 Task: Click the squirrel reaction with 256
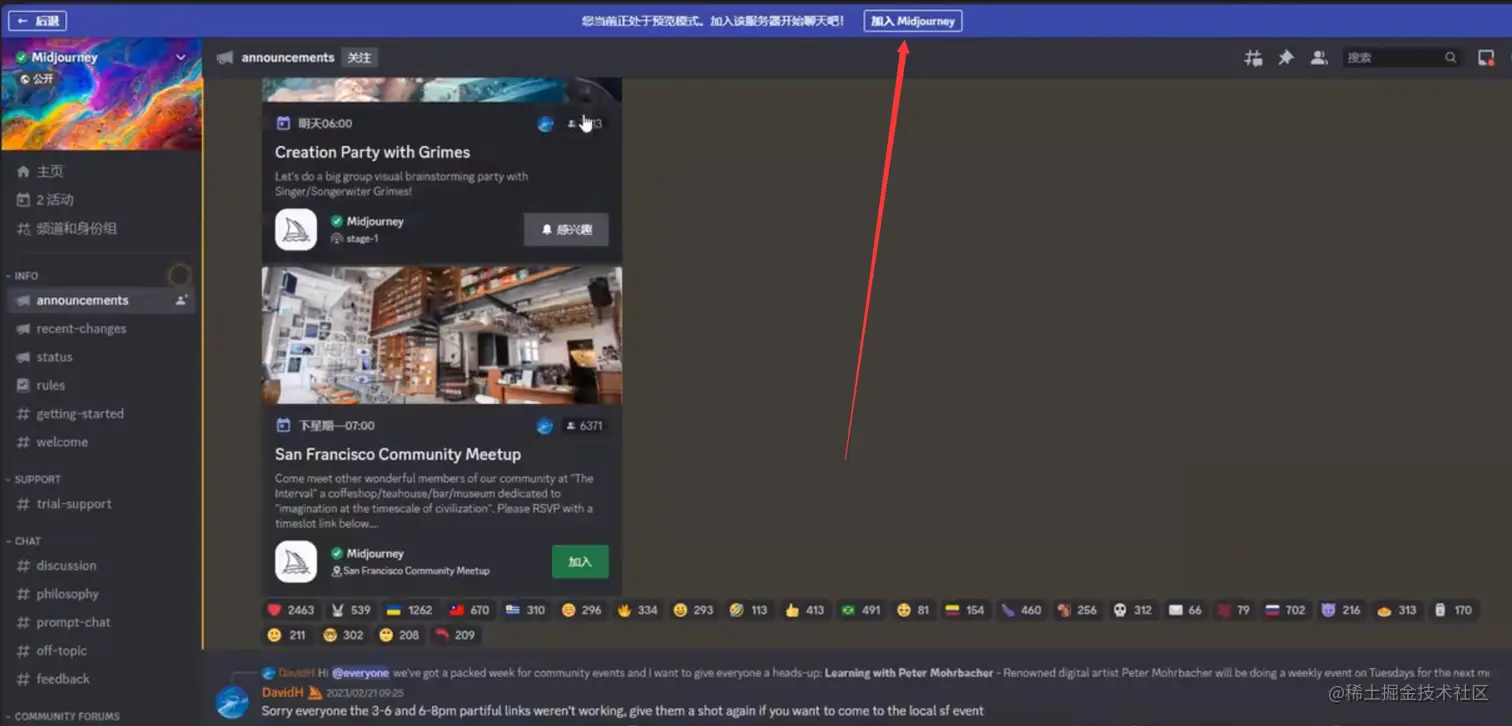[x=1077, y=610]
